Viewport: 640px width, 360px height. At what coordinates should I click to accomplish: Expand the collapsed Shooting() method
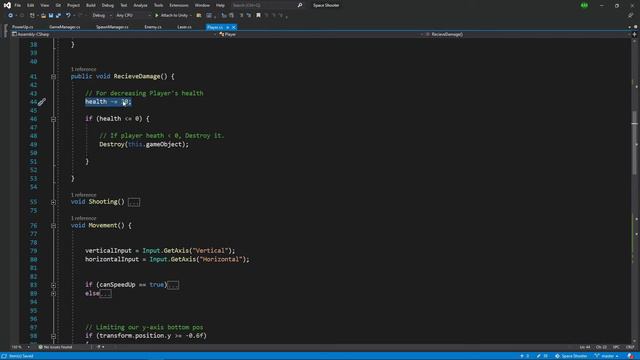click(53, 202)
